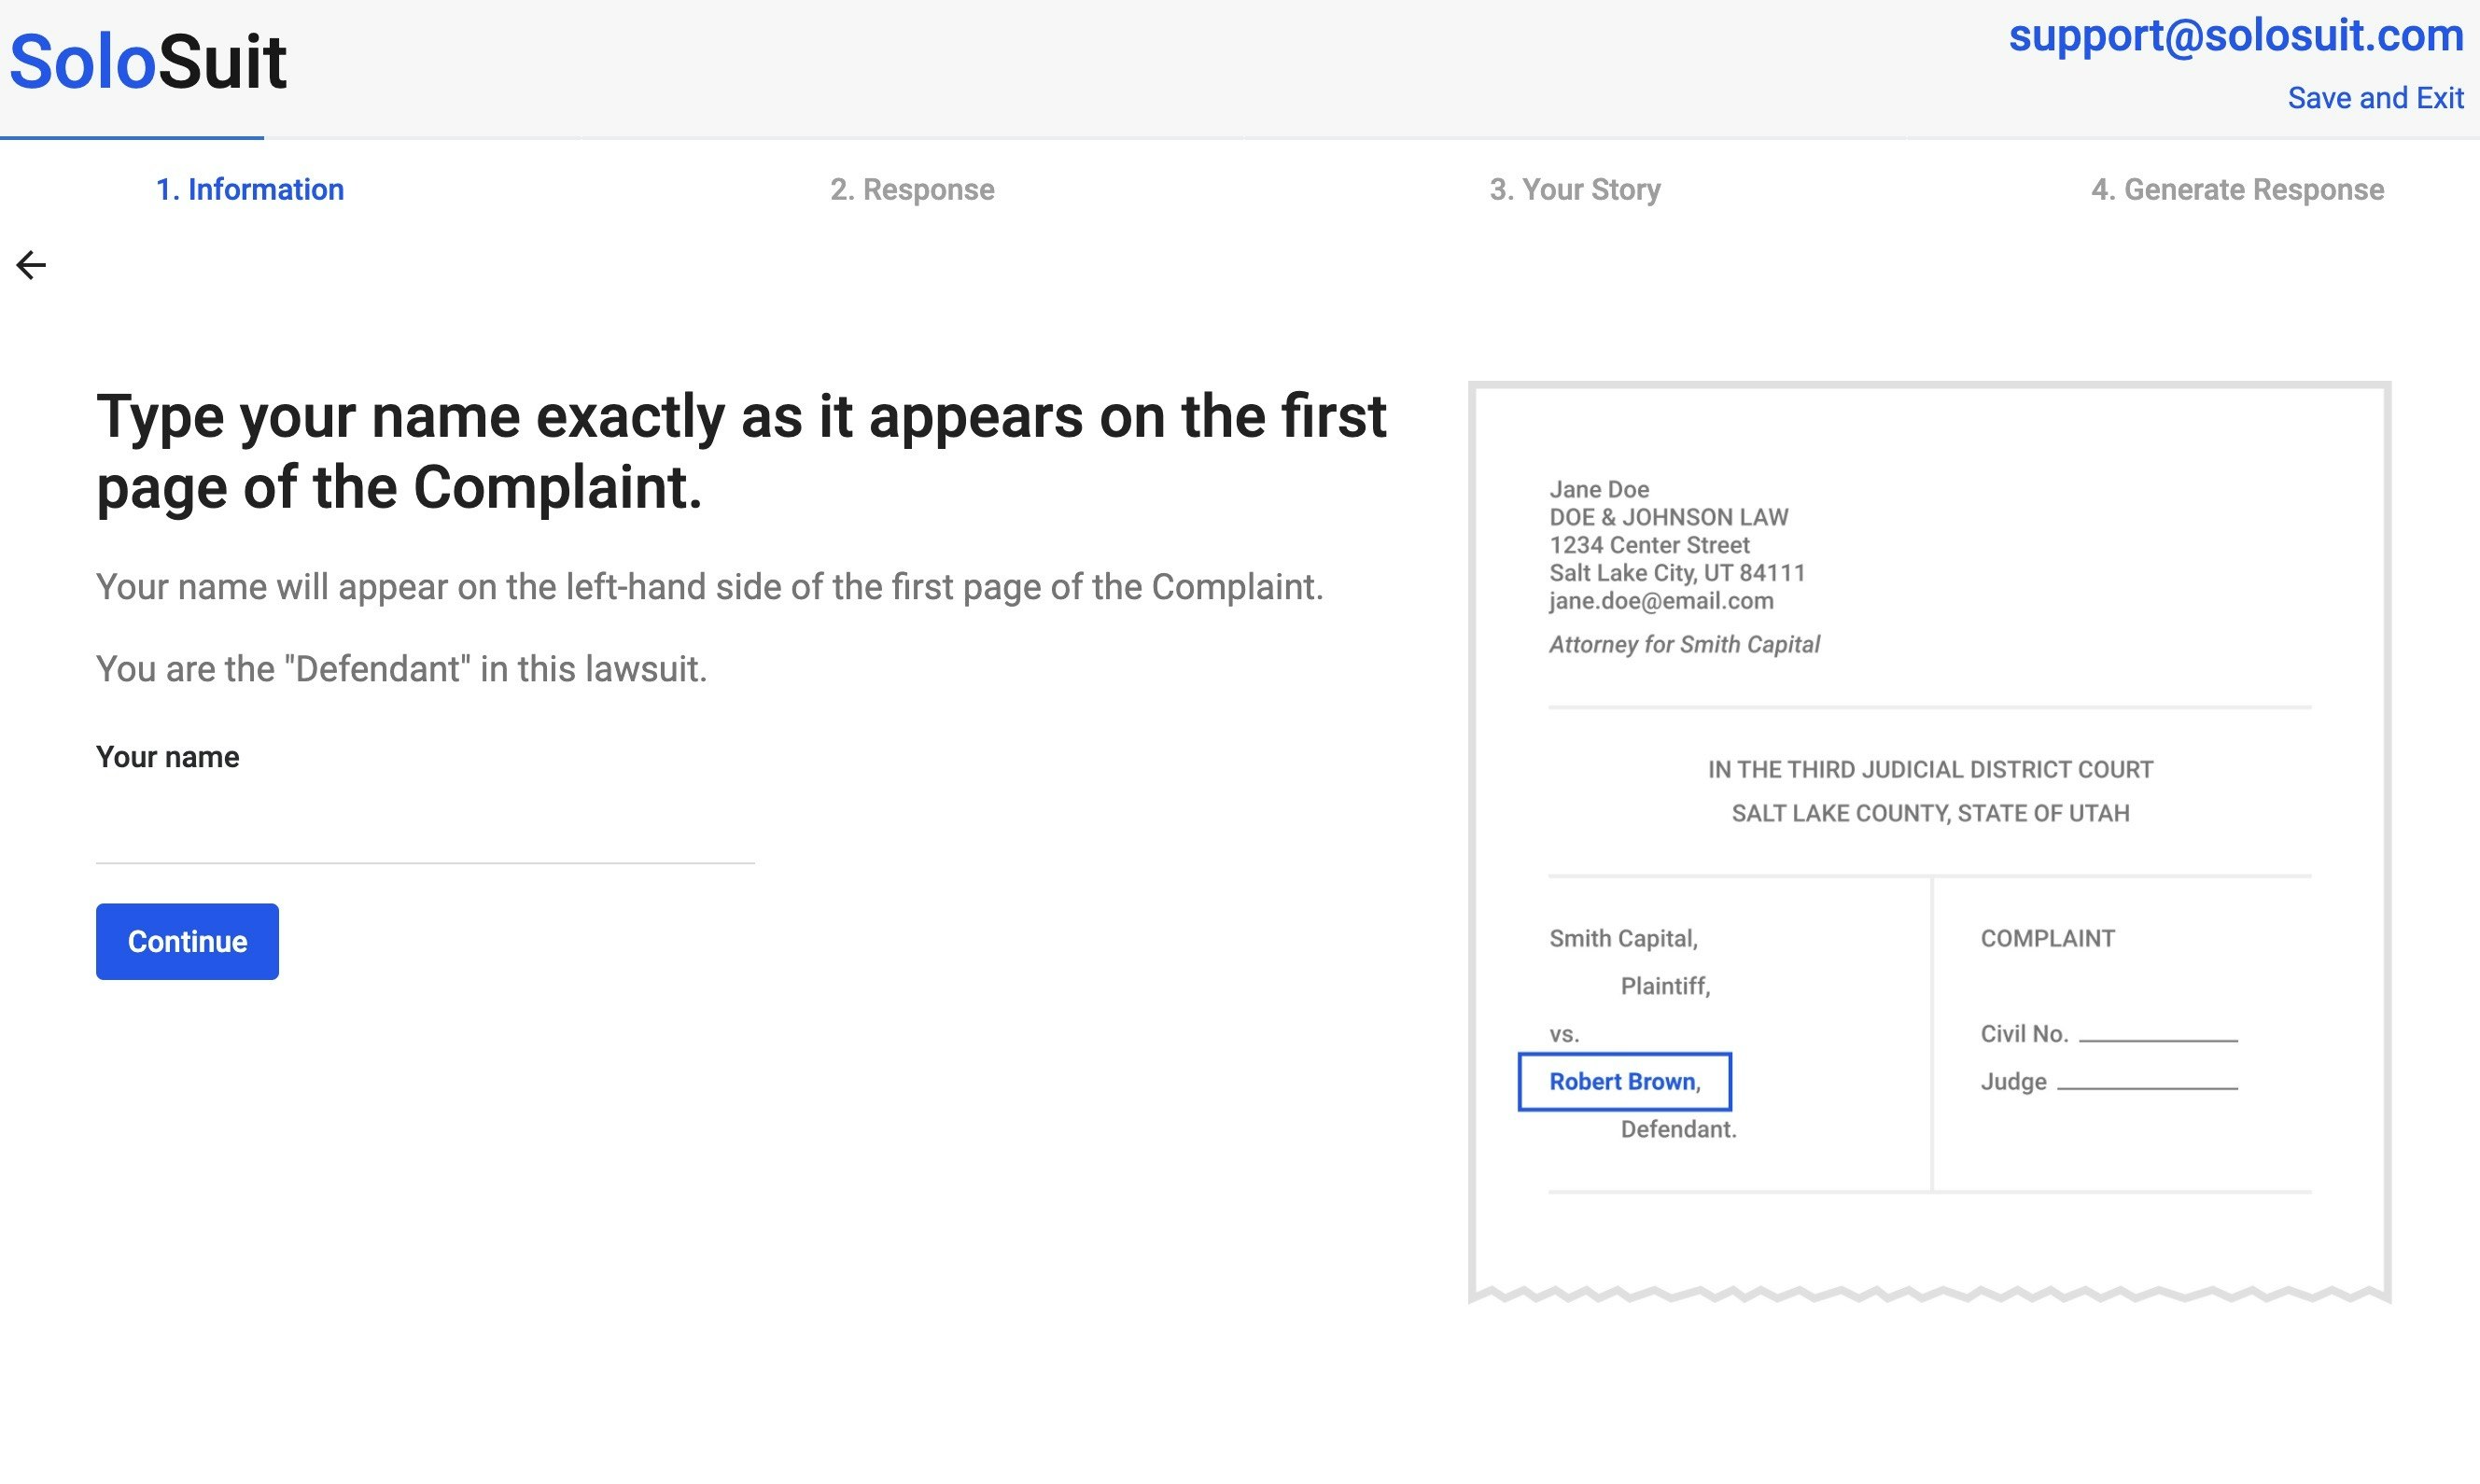2480x1484 pixels.
Task: Click the SoloSuit logo
Action: (x=148, y=62)
